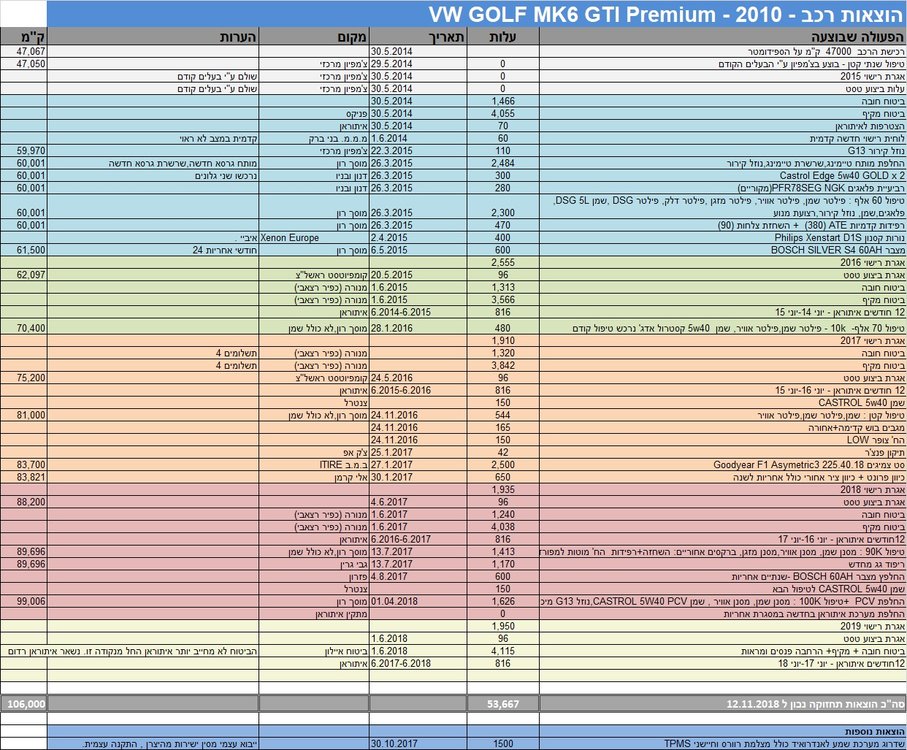Image resolution: width=907 pixels, height=750 pixels.
Task: Select the date cell "22.3.2015"
Action: point(418,151)
